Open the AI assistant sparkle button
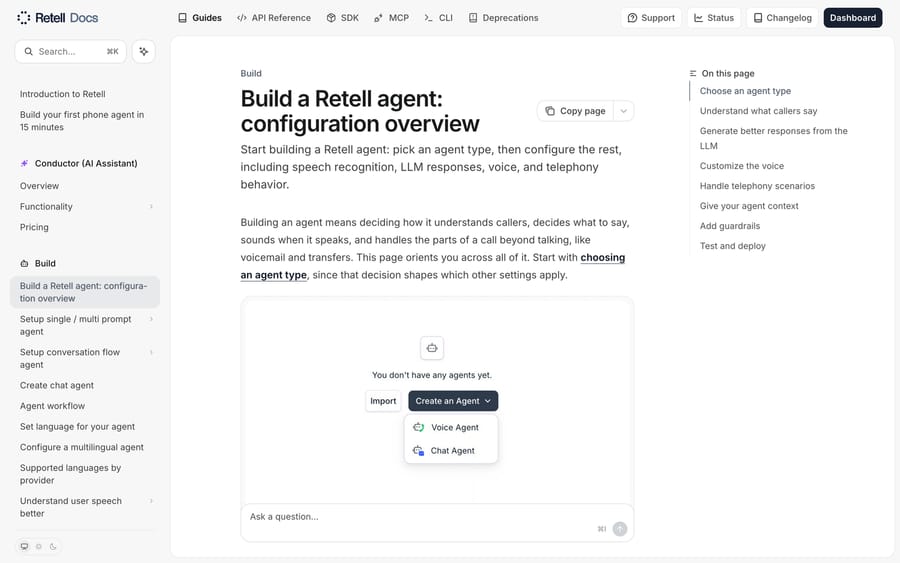This screenshot has height=563, width=900. [x=143, y=52]
